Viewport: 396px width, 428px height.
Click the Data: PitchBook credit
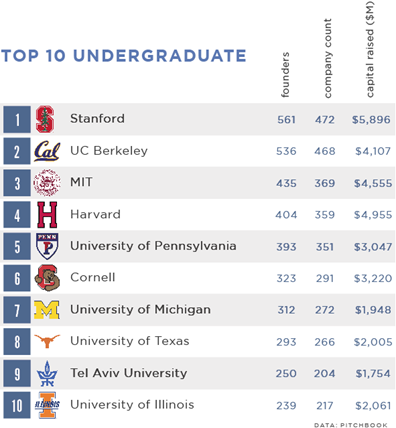pyautogui.click(x=351, y=425)
